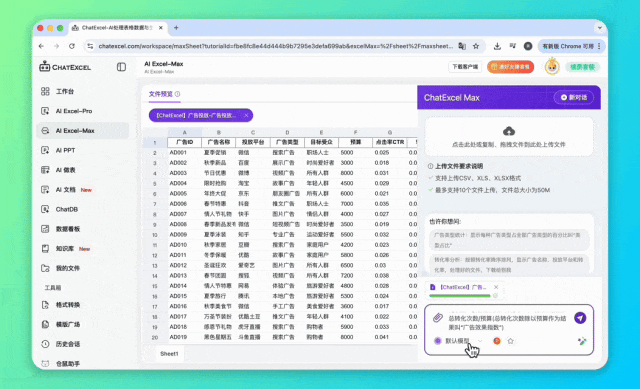640x389 pixels.
Task: Open 我的文件 in sidebar
Action: 67,268
